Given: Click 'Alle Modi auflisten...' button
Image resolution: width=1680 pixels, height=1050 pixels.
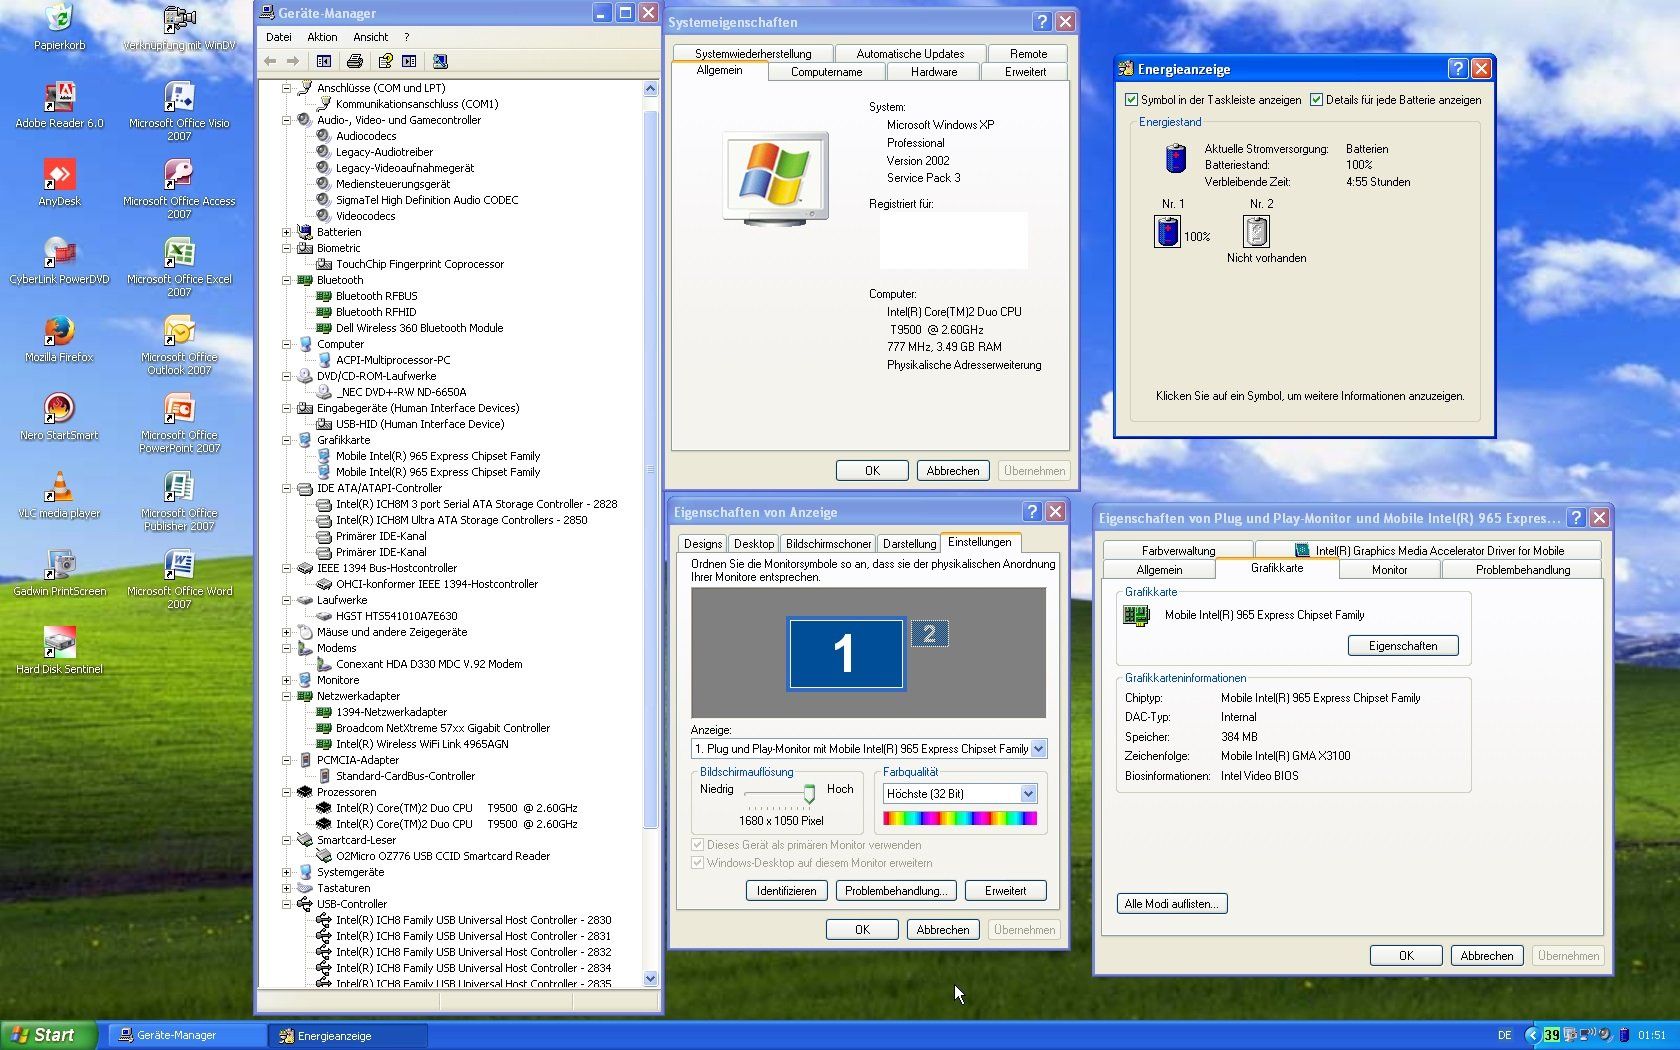Looking at the screenshot, I should [1172, 904].
